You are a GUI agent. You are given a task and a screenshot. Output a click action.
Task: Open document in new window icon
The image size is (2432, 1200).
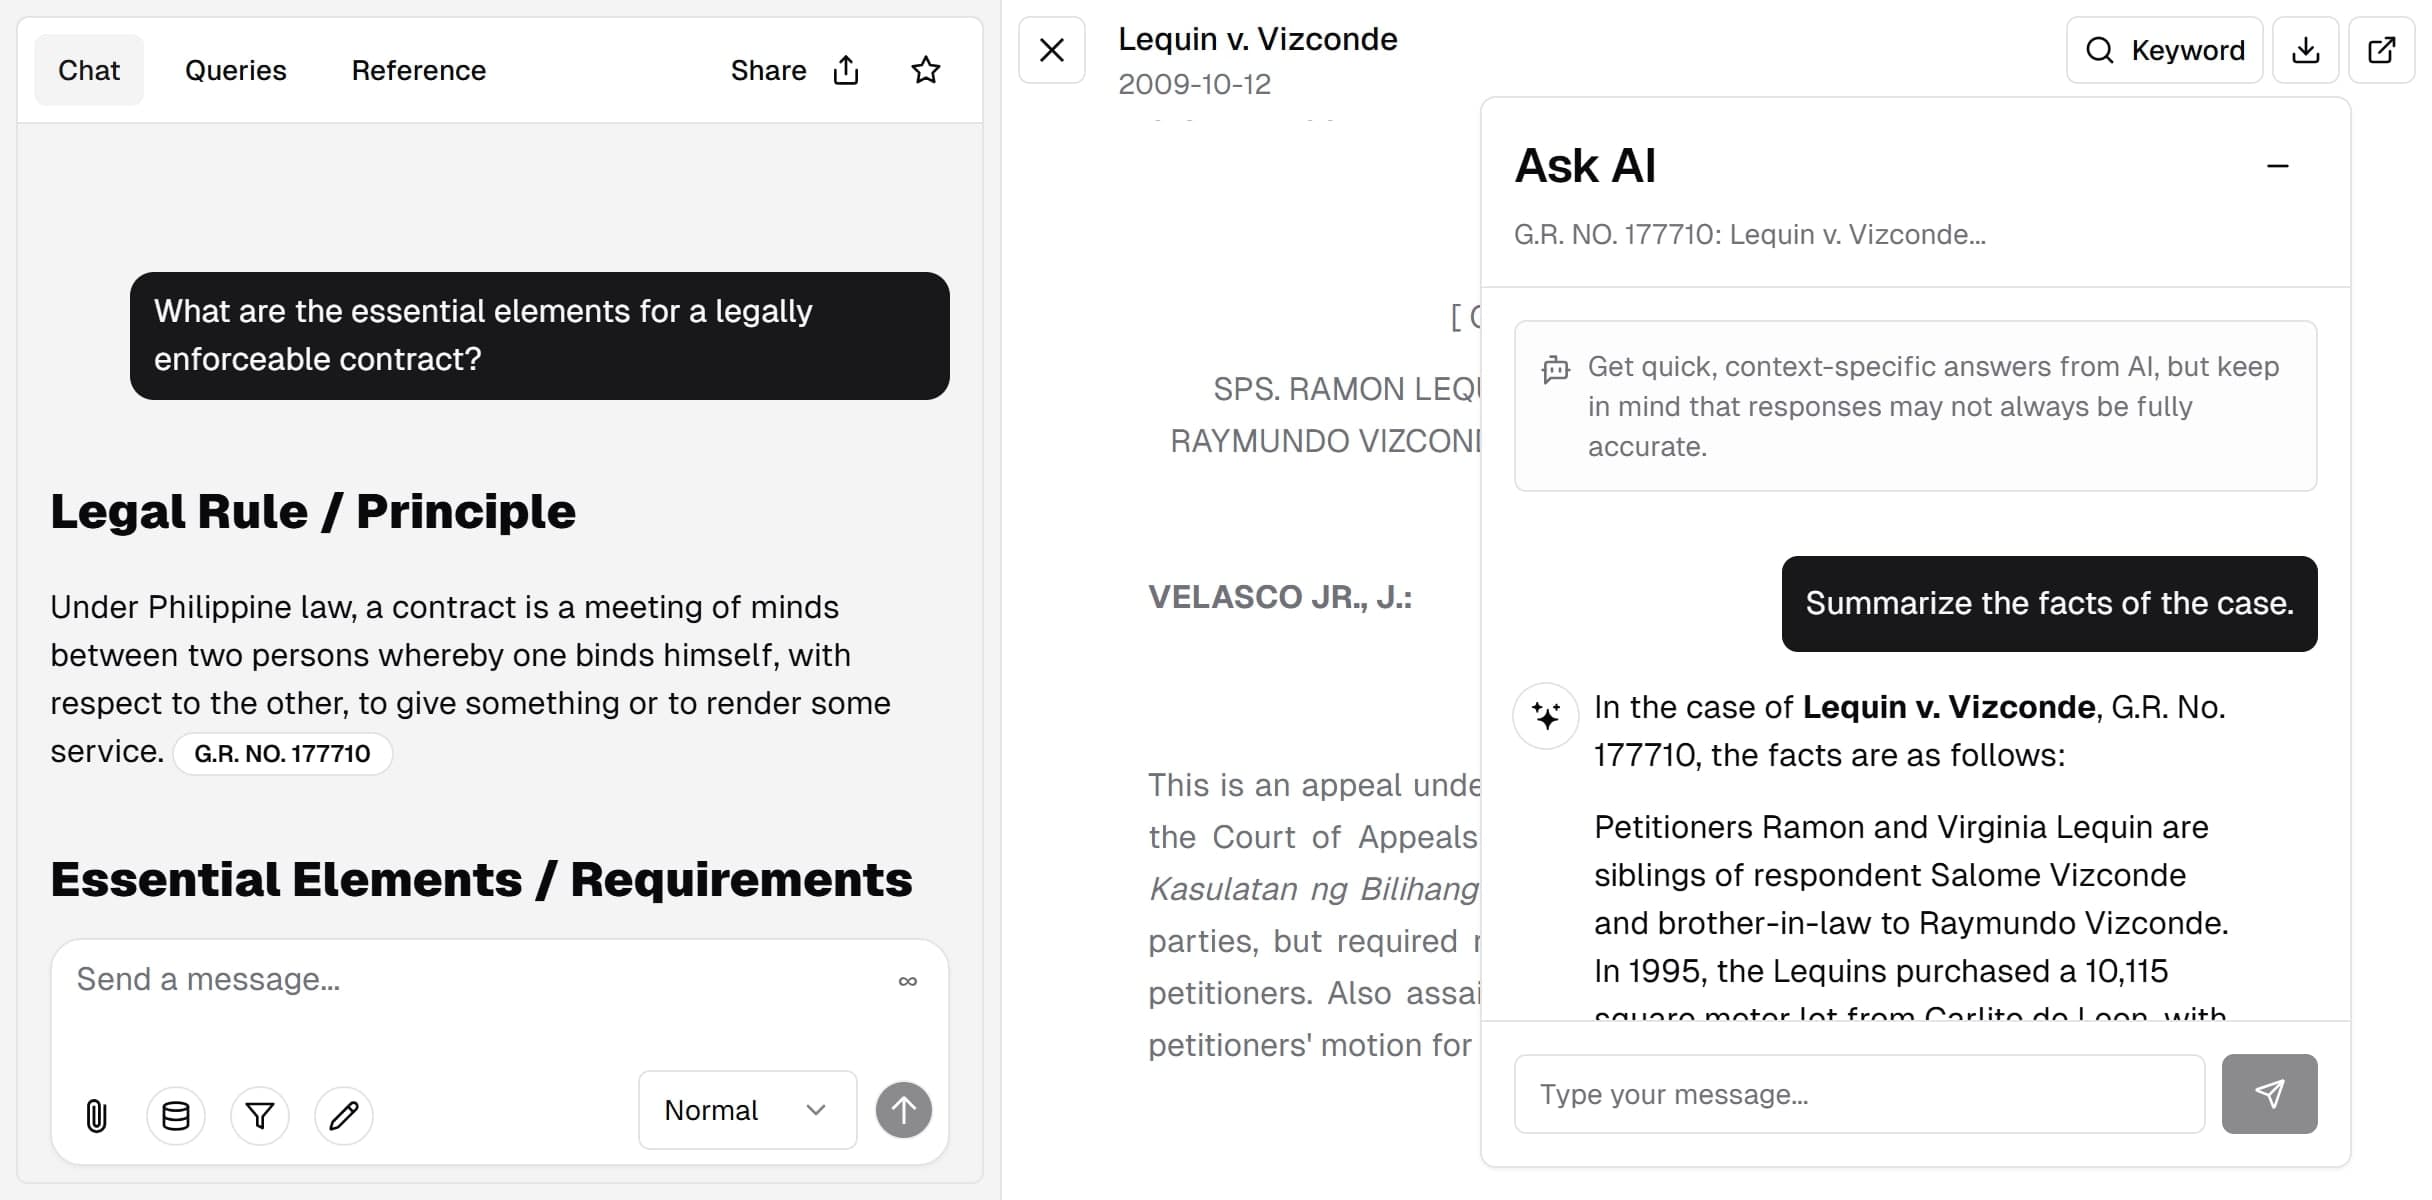pos(2382,50)
